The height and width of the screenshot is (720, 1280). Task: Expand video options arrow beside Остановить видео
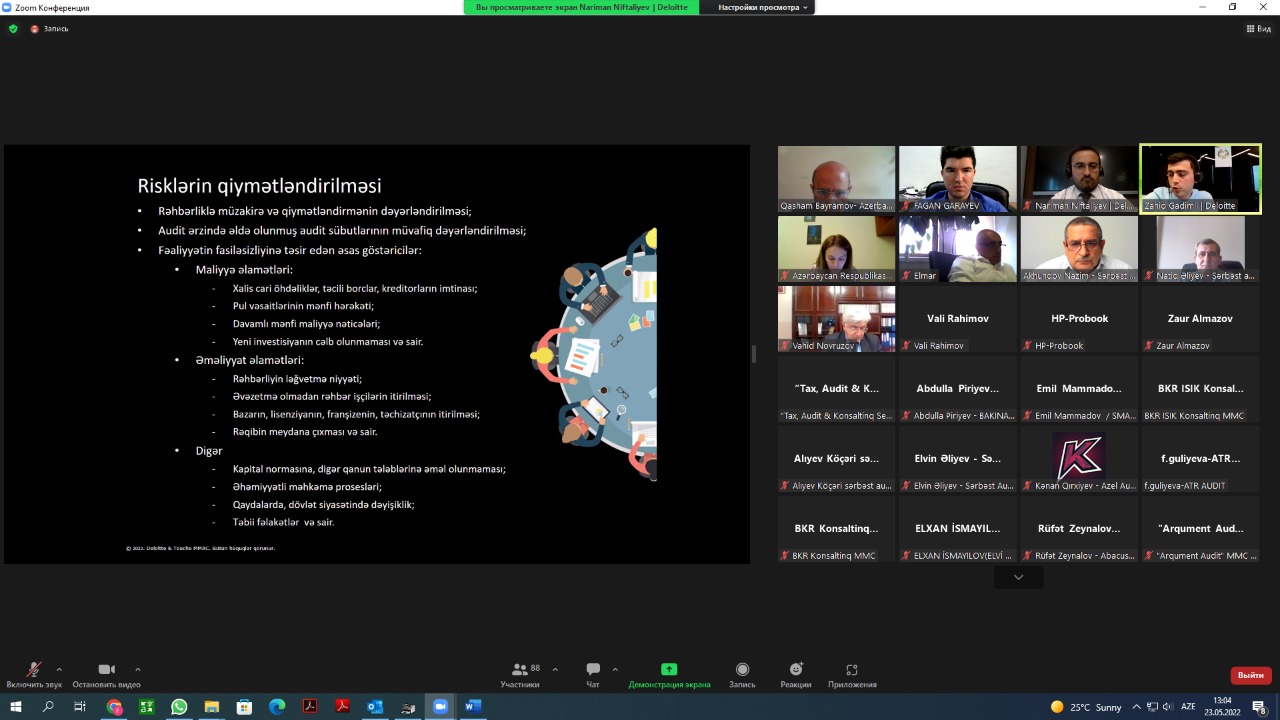(137, 669)
